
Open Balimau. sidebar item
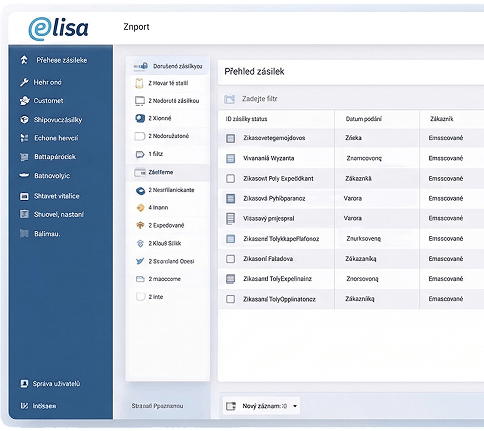tap(47, 234)
